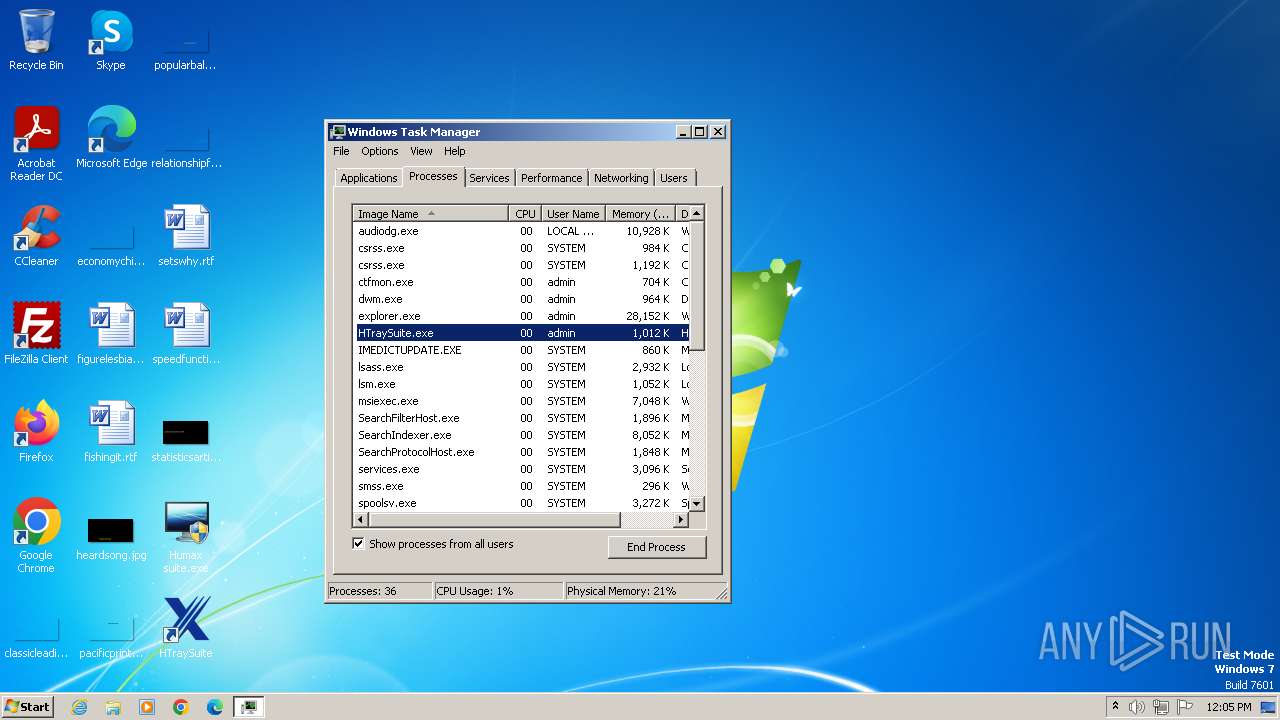Screen dimensions: 1280x720
Task: Open the HTraySuite desktop shortcut
Action: coord(186,627)
